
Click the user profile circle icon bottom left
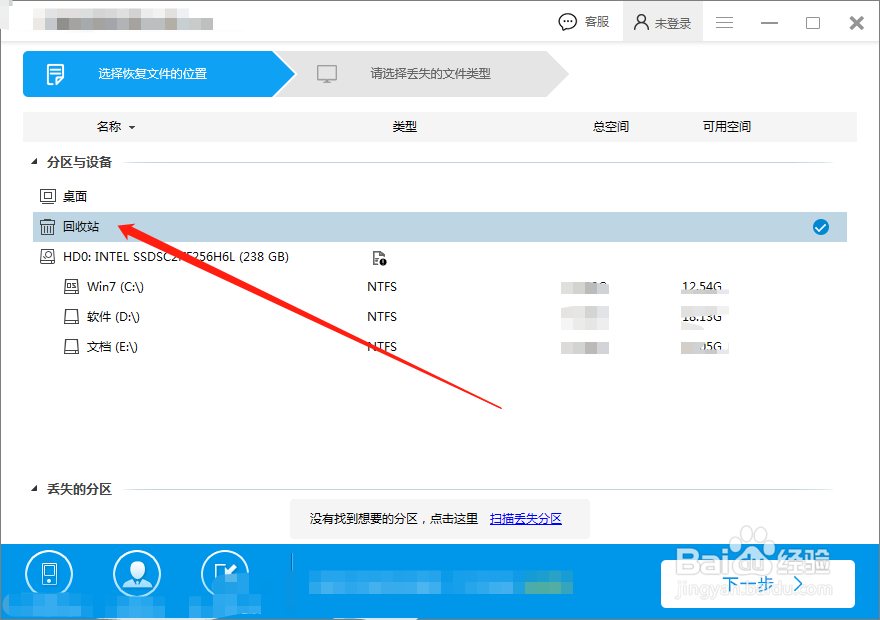point(136,573)
